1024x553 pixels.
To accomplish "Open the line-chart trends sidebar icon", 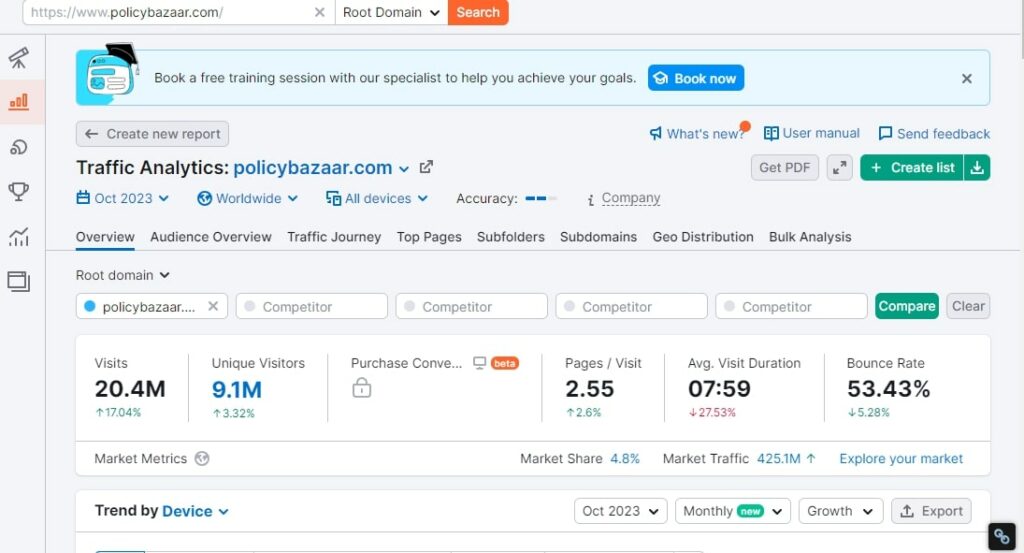I will [x=19, y=236].
